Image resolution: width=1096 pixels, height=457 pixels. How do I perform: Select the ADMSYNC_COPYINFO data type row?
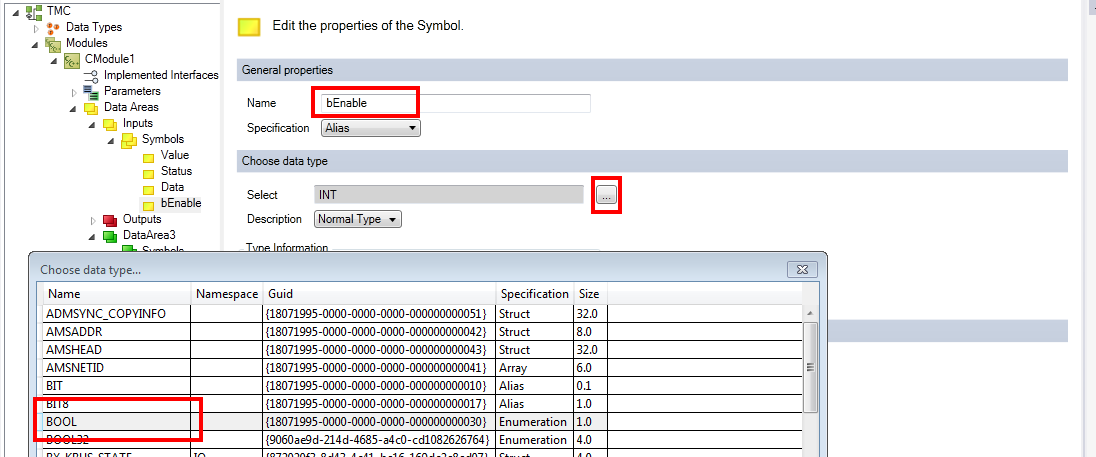pos(422,314)
